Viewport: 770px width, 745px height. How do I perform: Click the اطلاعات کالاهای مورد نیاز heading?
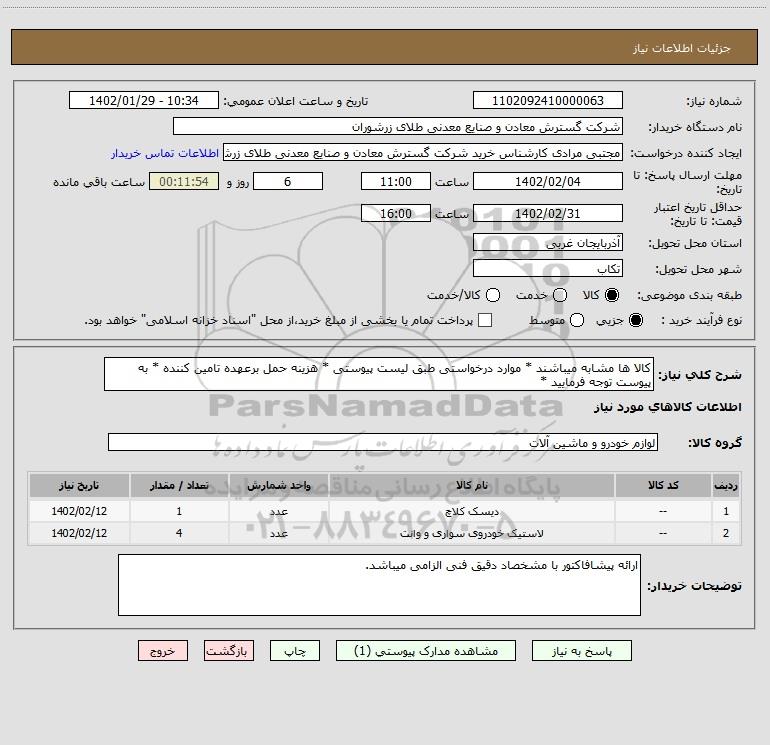668,407
